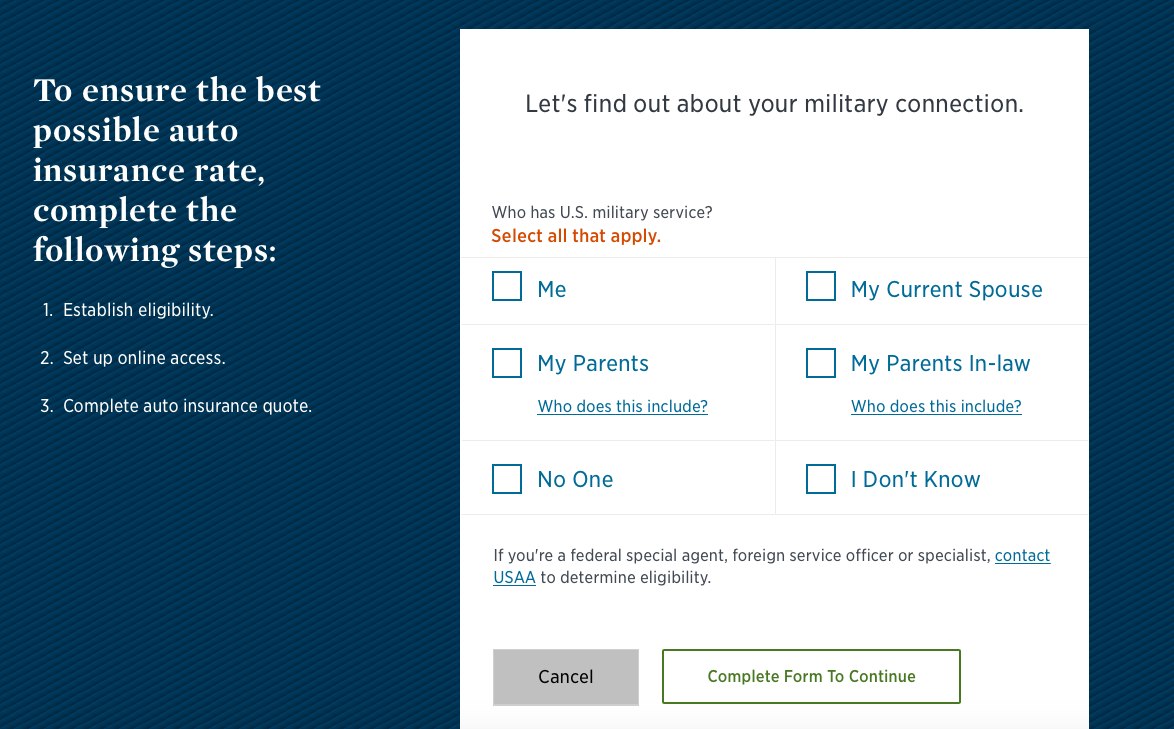
Task: Check the "No One" checkbox
Action: tap(507, 478)
